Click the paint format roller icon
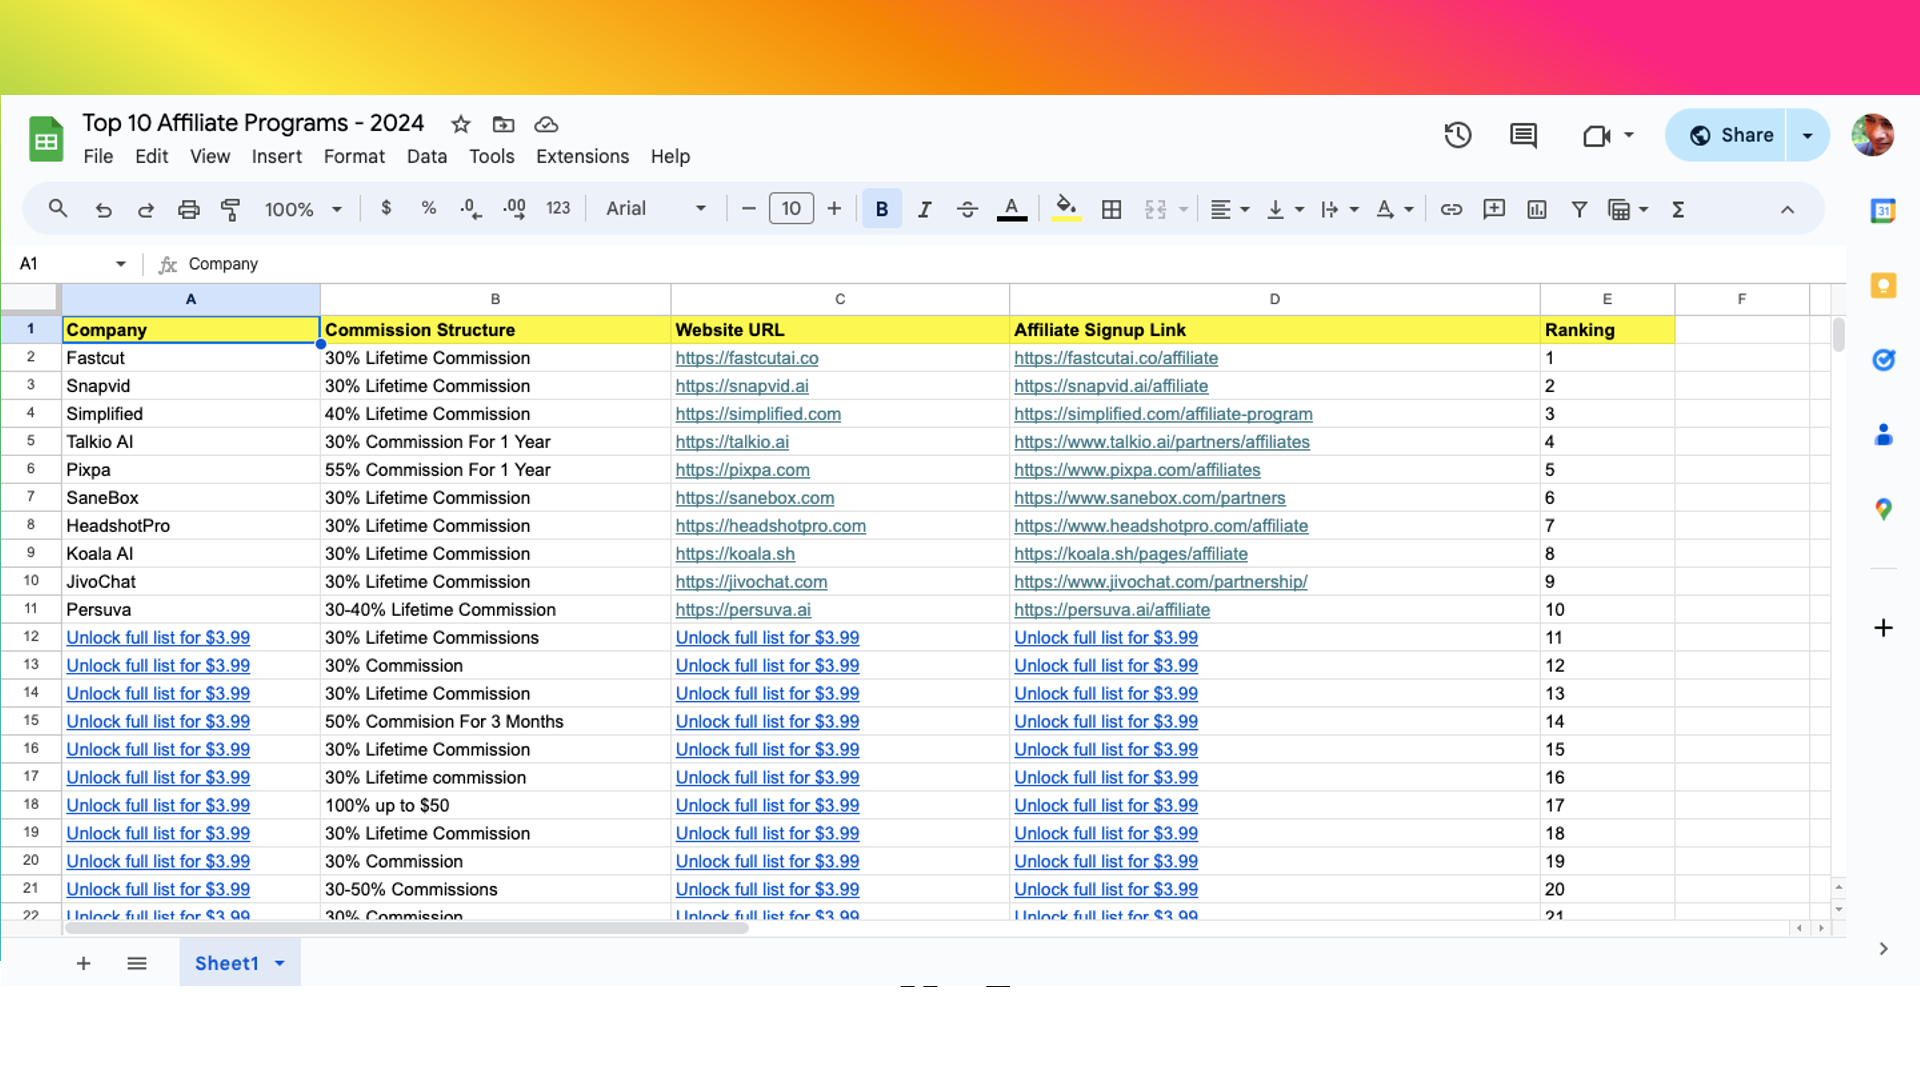The width and height of the screenshot is (1920, 1080). click(x=231, y=209)
